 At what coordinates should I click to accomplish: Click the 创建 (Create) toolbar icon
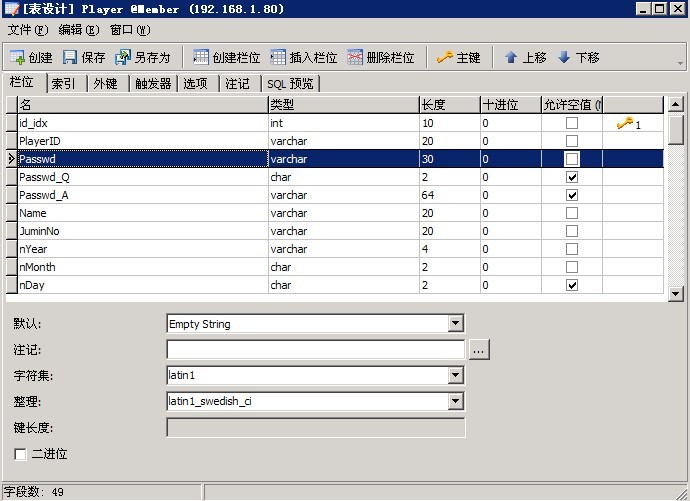tap(17, 58)
